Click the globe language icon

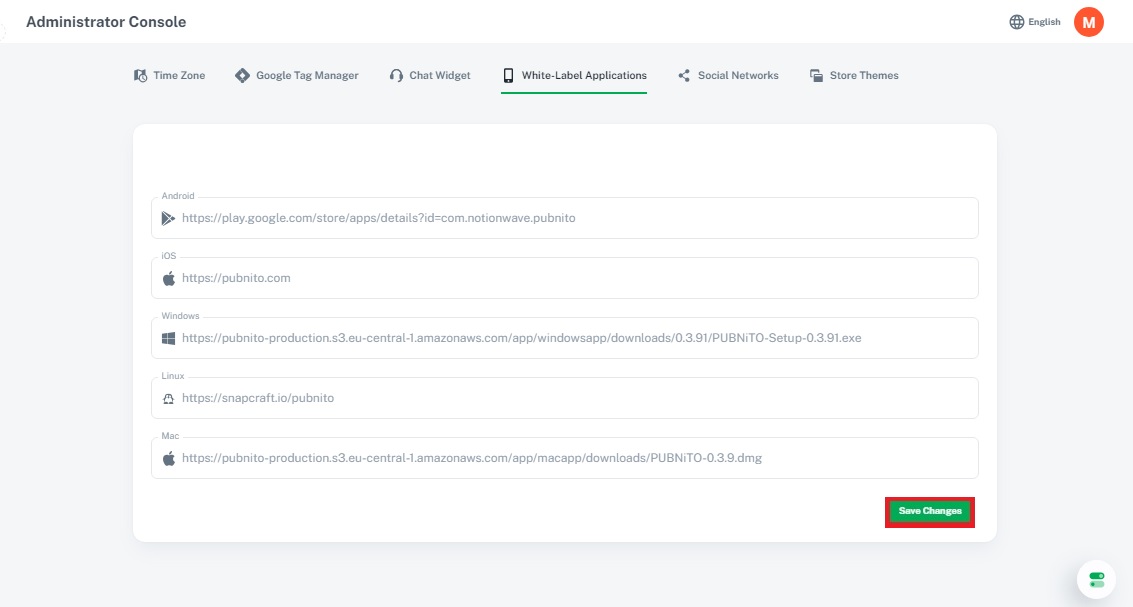1017,22
